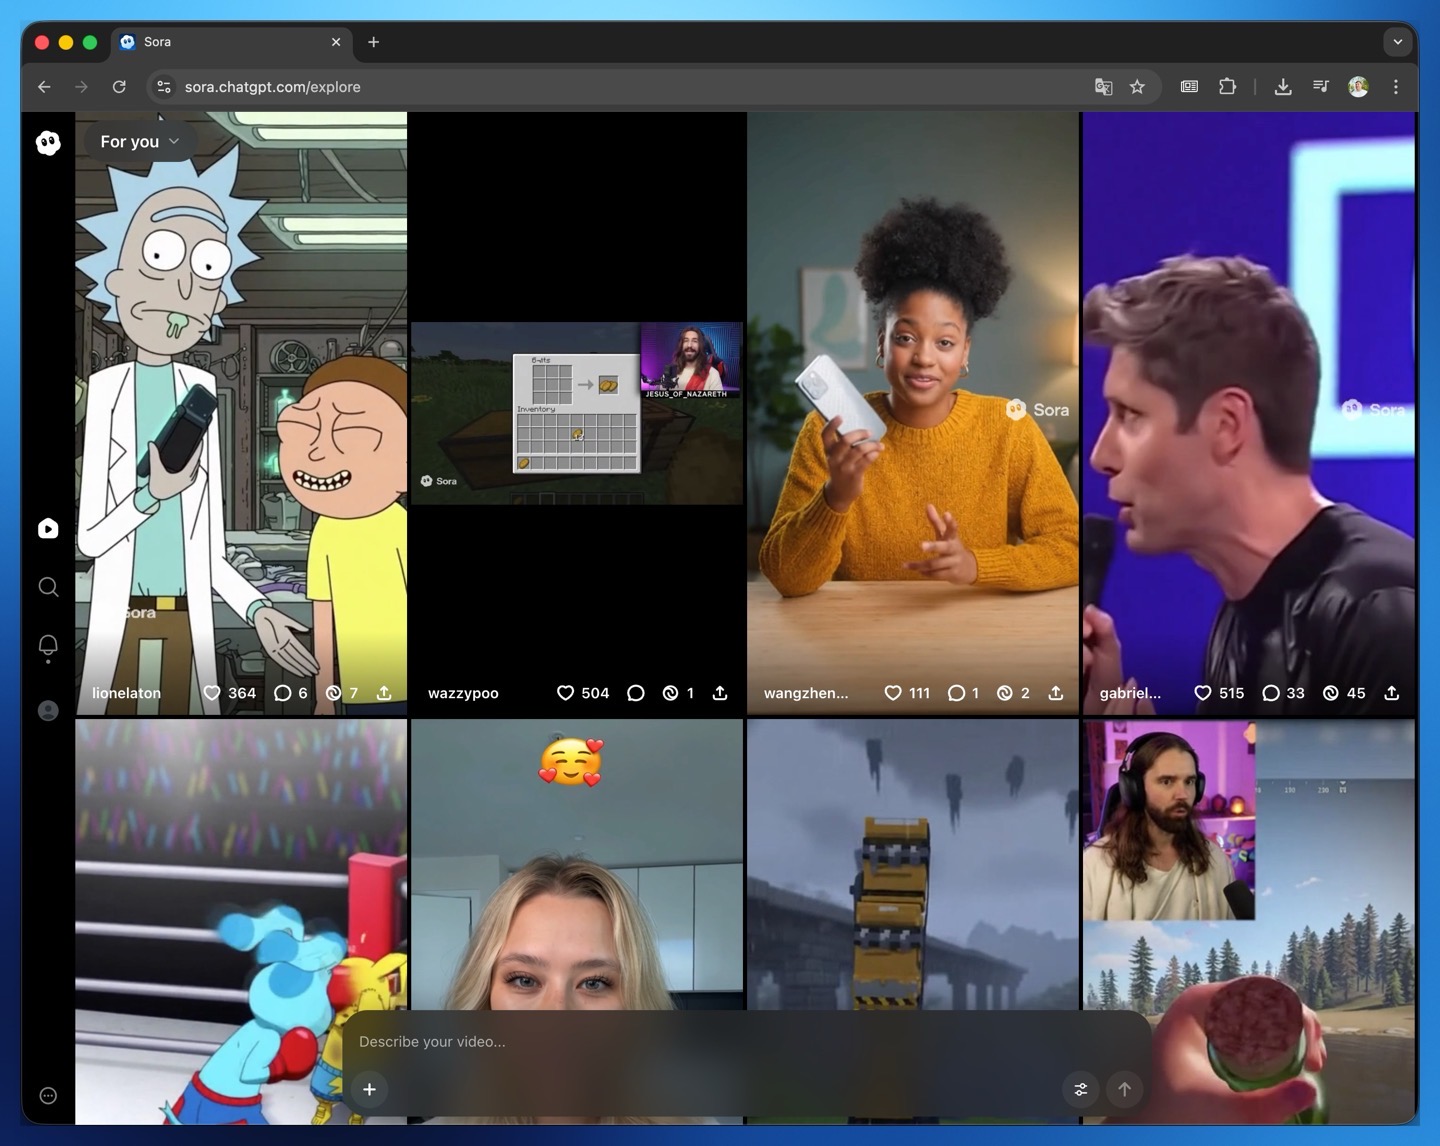This screenshot has width=1440, height=1146.
Task: Open the yellow blocky truck video
Action: click(x=913, y=865)
